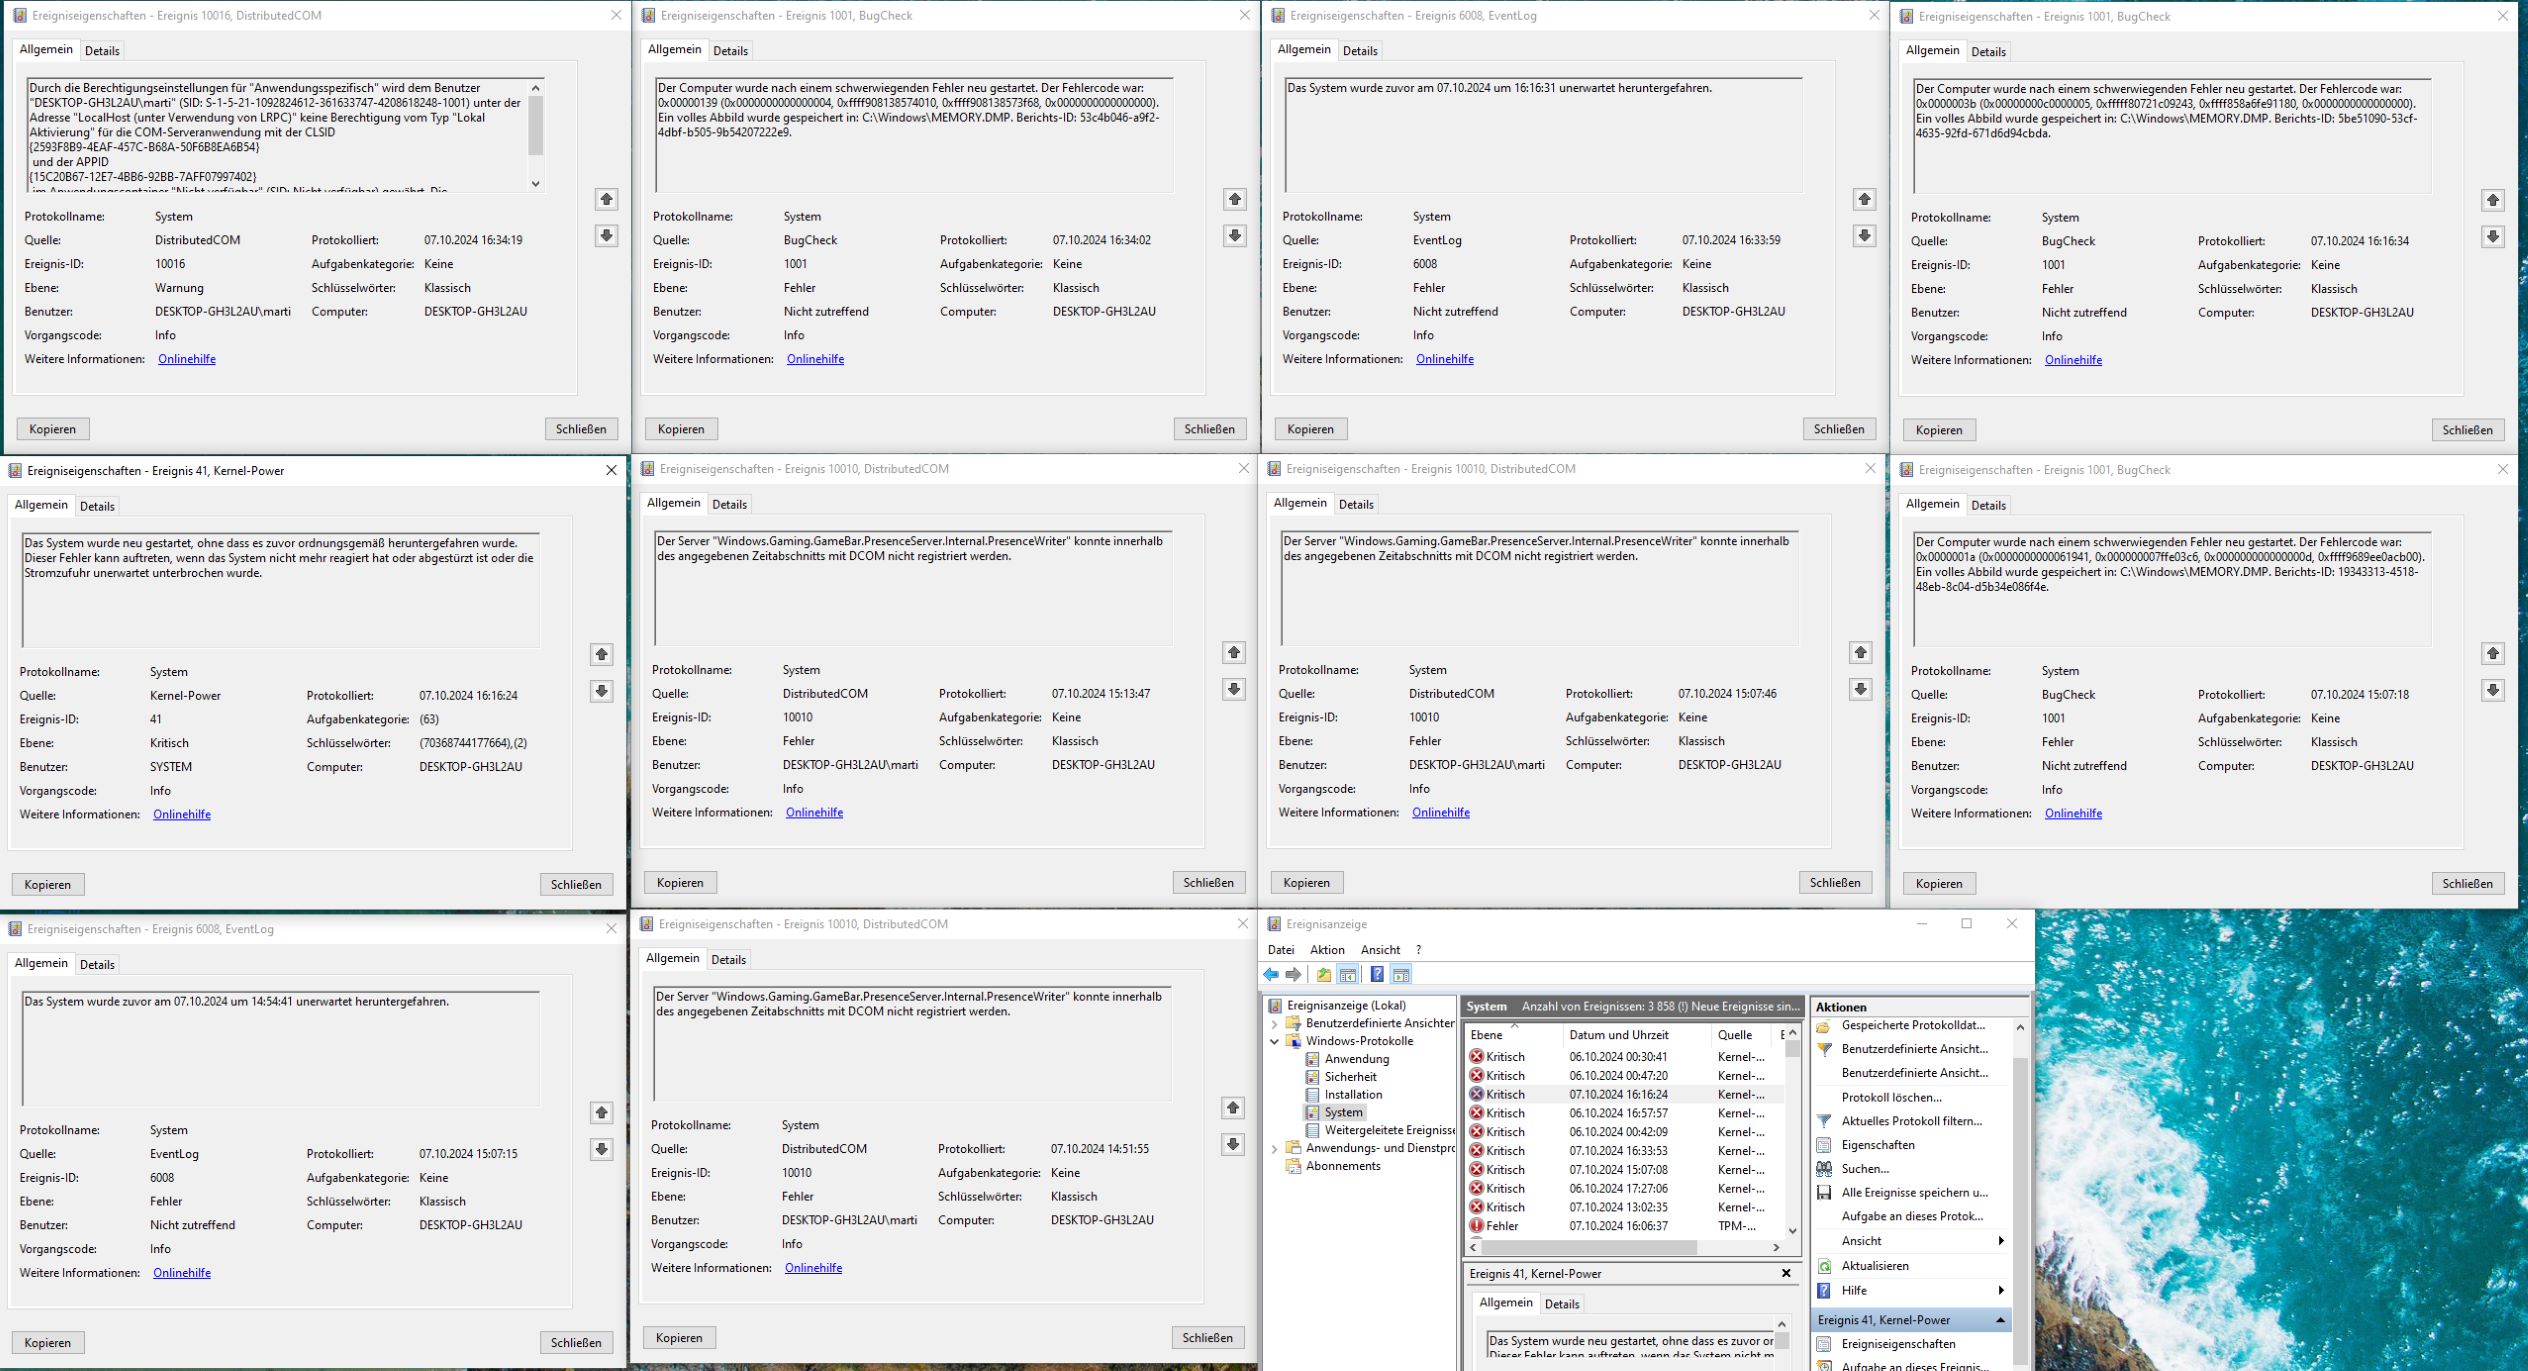Click the blue help icon in the toolbar
2528x1371 pixels.
(x=1376, y=974)
